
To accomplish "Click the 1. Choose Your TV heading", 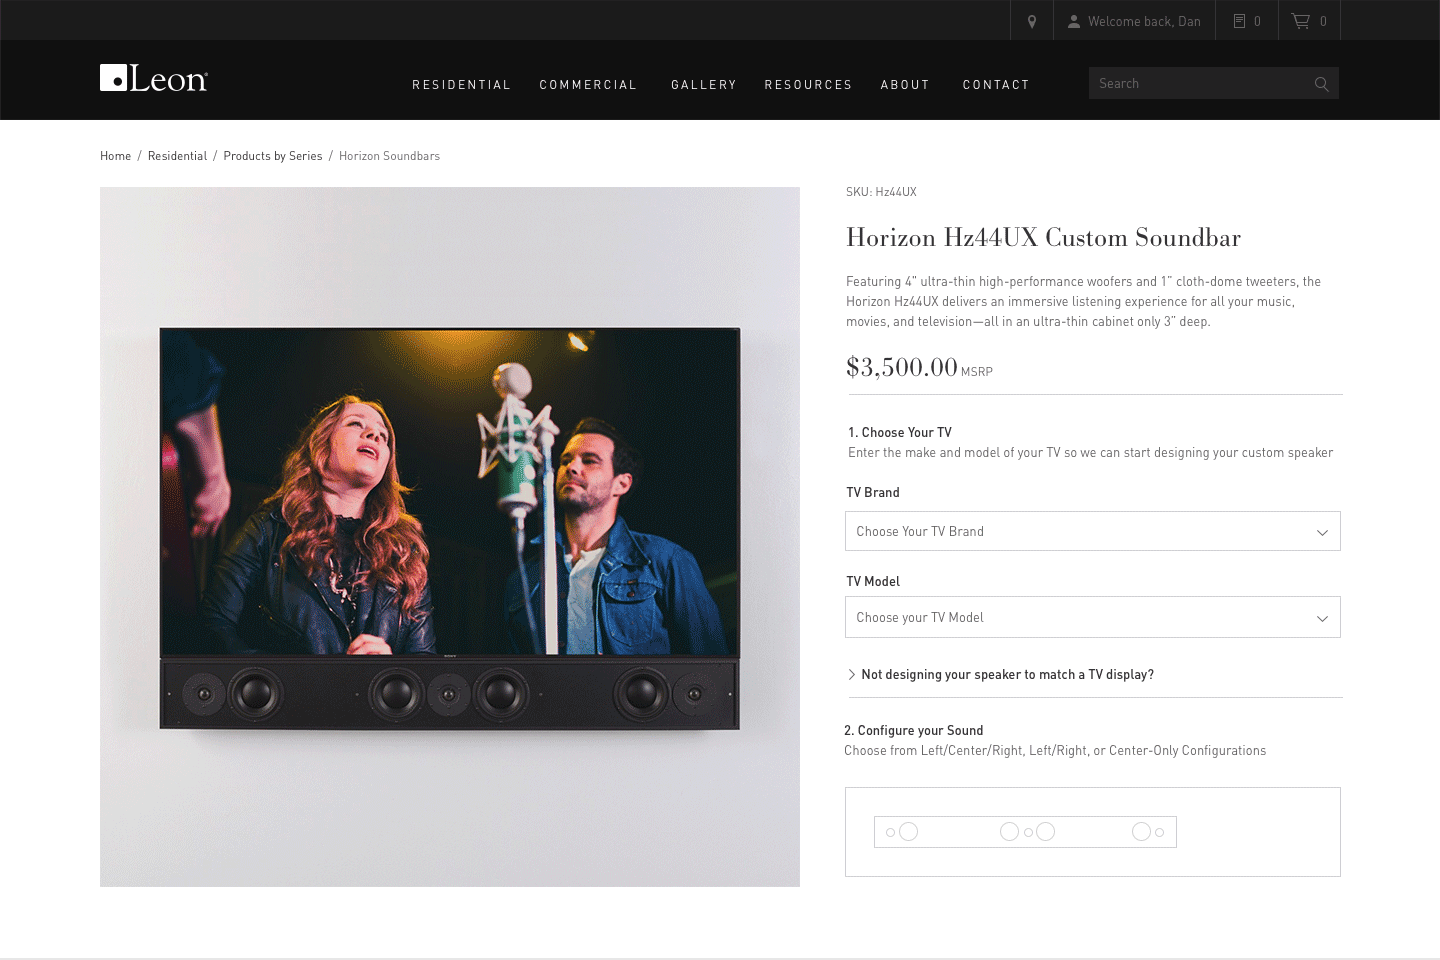I will click(x=900, y=433).
